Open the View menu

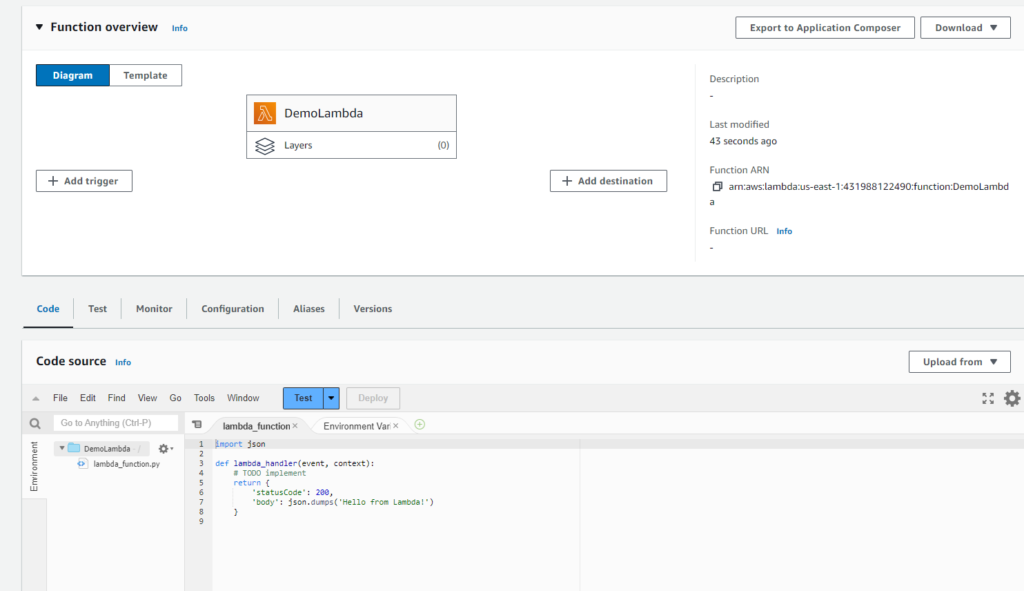tap(147, 398)
